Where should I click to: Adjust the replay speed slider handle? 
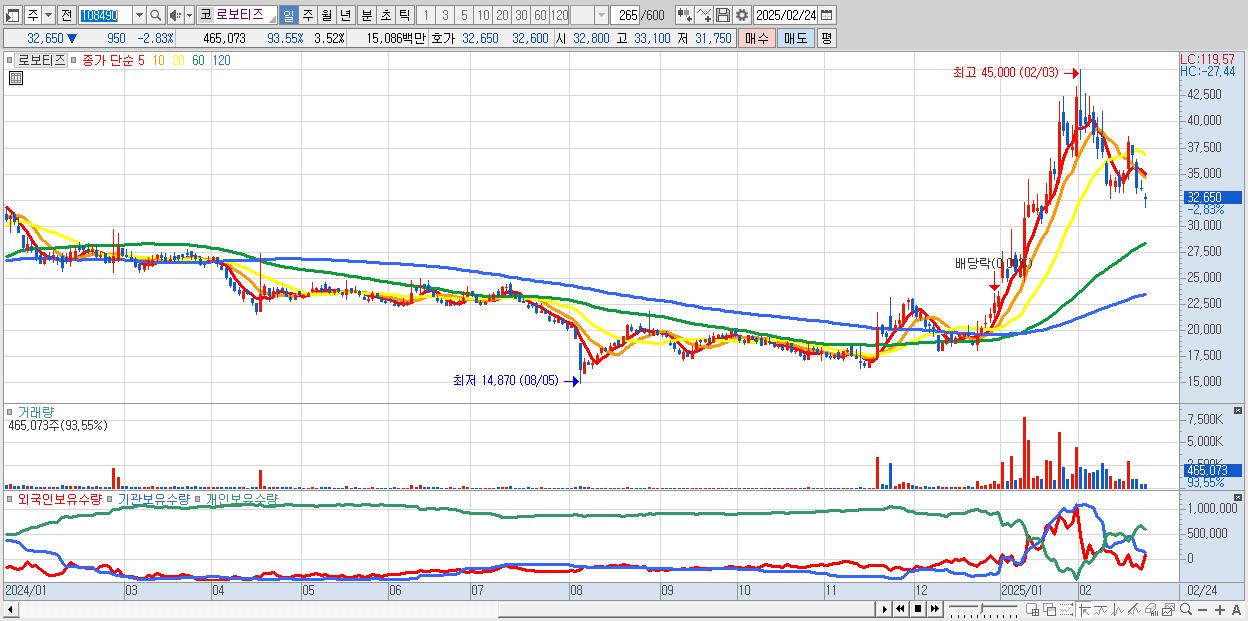click(981, 609)
